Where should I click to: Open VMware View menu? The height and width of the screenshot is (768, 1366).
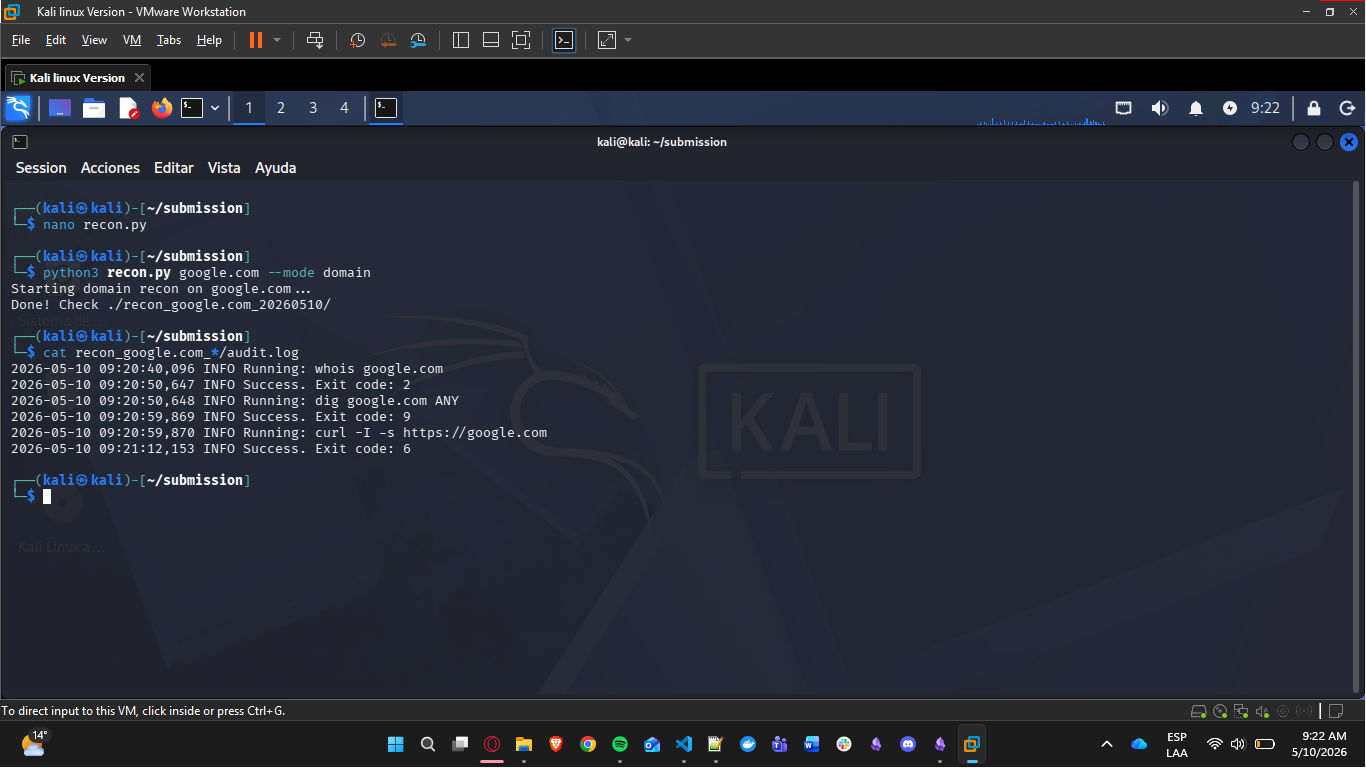coord(94,40)
